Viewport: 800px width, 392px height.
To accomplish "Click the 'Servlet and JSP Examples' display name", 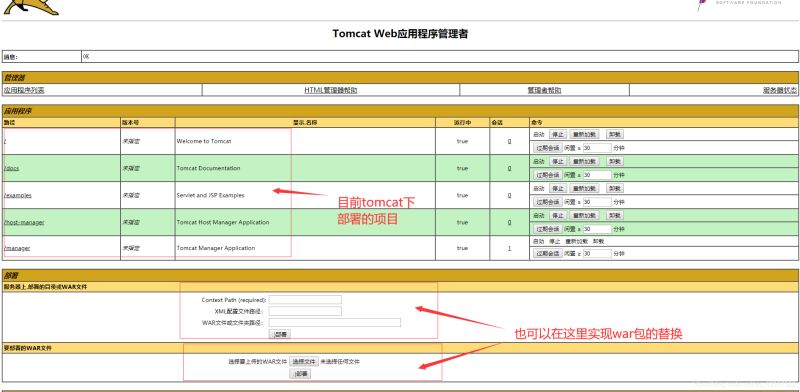I will (x=210, y=195).
